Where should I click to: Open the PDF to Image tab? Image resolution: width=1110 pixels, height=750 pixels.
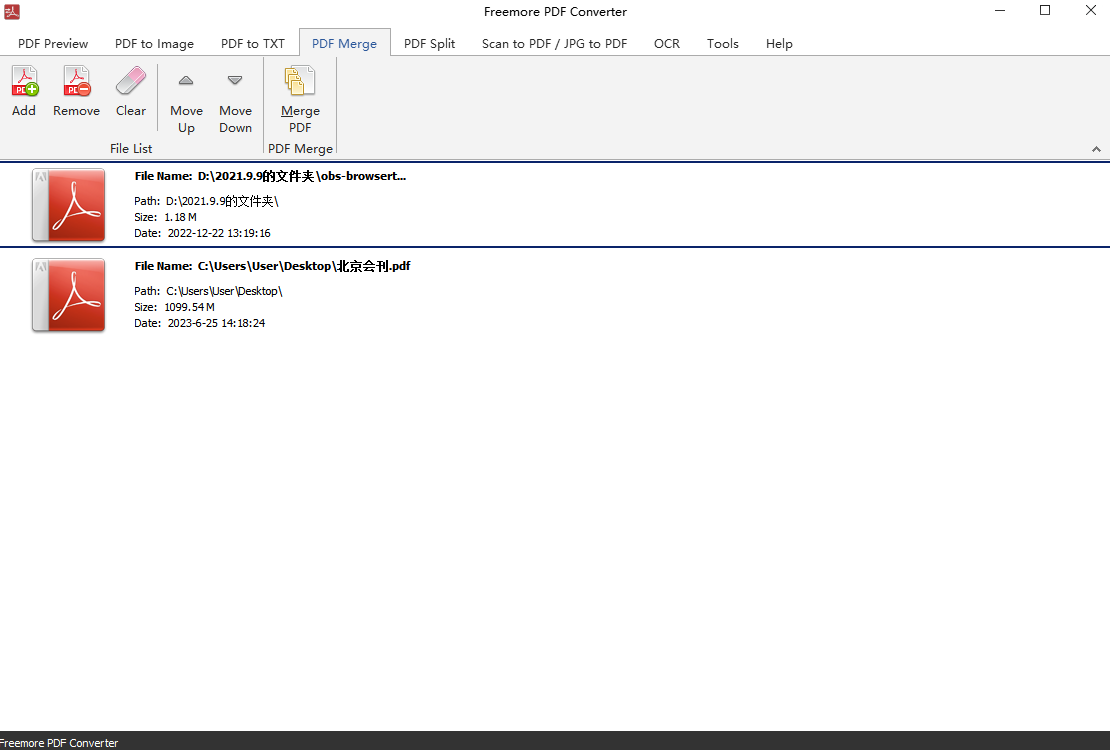pos(154,43)
